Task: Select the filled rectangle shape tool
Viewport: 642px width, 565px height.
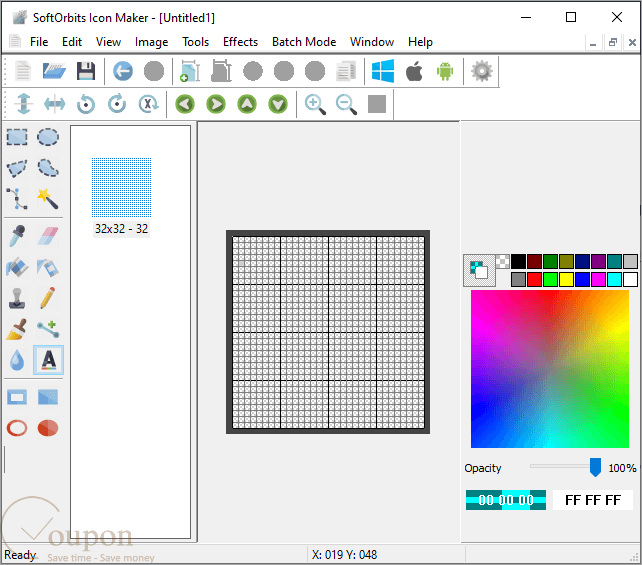Action: (48, 397)
